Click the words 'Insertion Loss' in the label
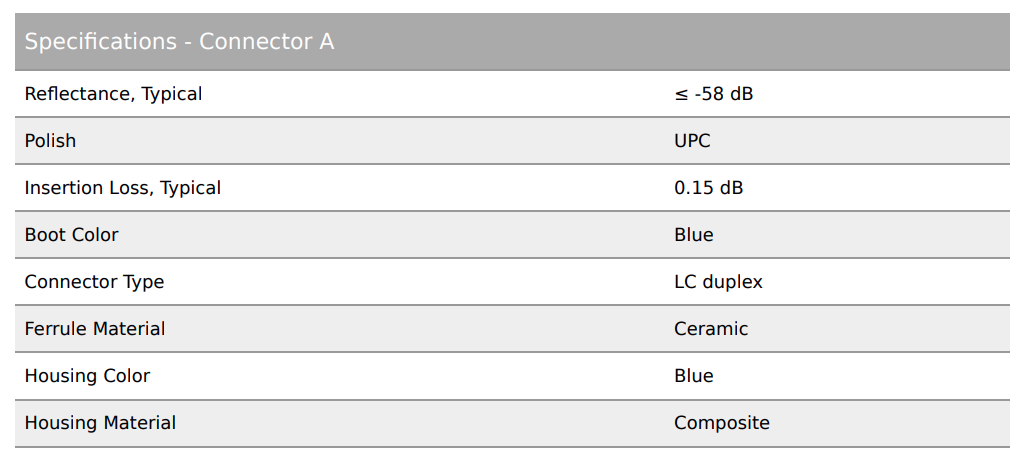Screen dimensions: 1020x462 click(85, 188)
